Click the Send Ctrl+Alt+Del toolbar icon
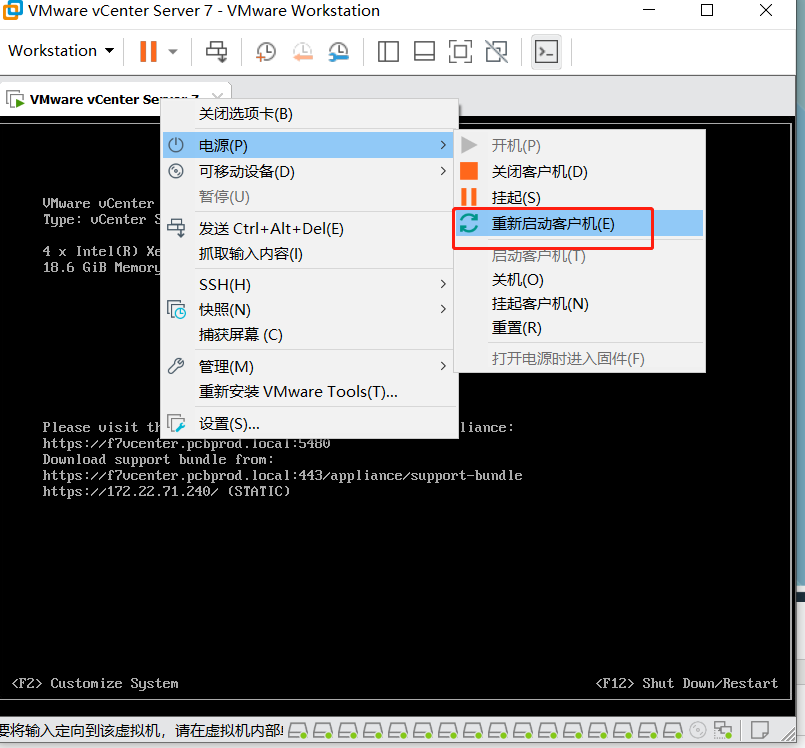 click(x=216, y=51)
